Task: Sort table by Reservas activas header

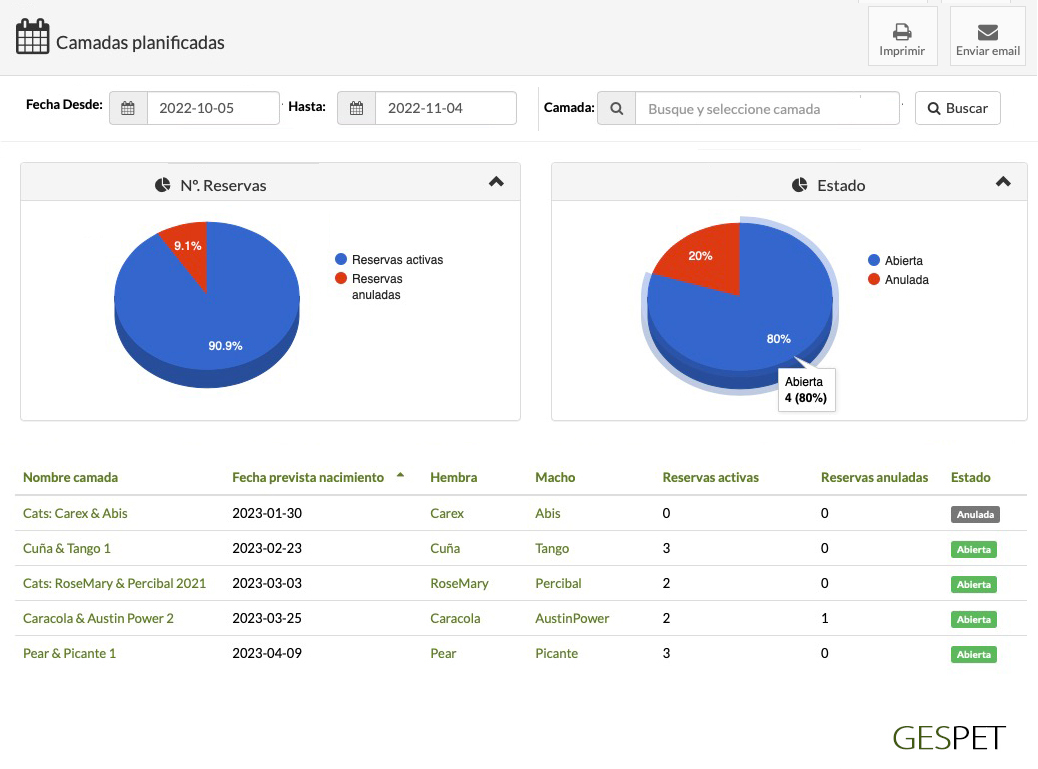Action: (x=710, y=477)
